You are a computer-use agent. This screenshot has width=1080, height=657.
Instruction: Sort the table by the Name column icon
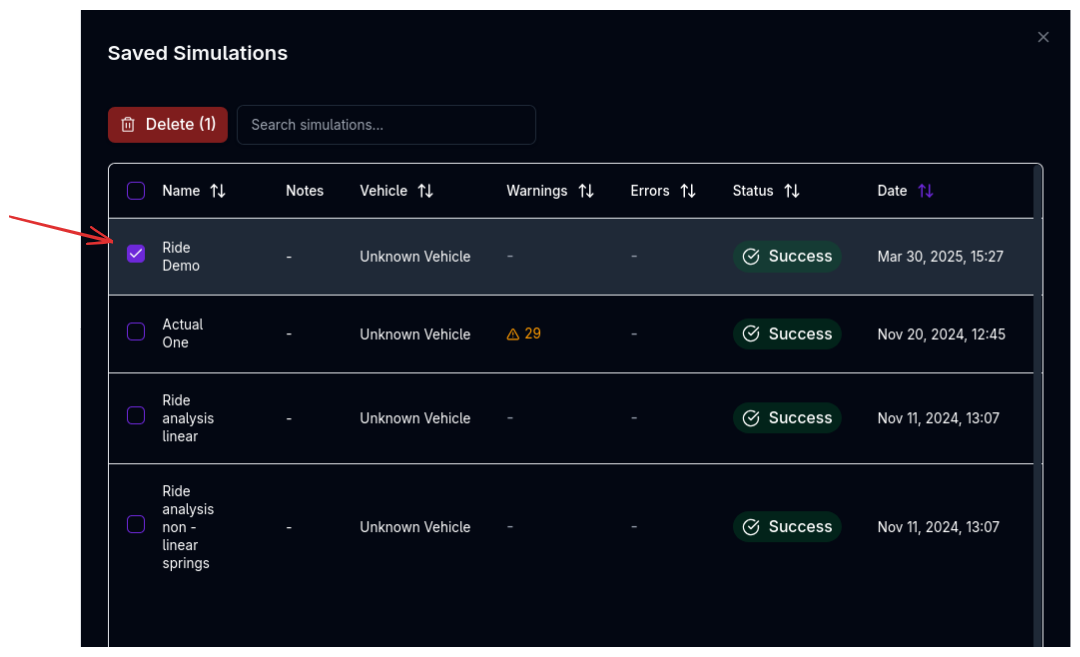[x=218, y=190]
